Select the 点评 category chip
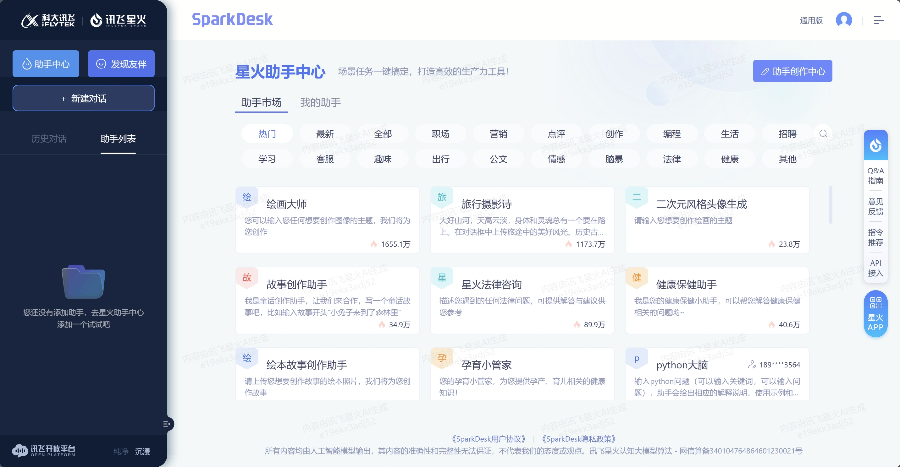 pos(556,134)
